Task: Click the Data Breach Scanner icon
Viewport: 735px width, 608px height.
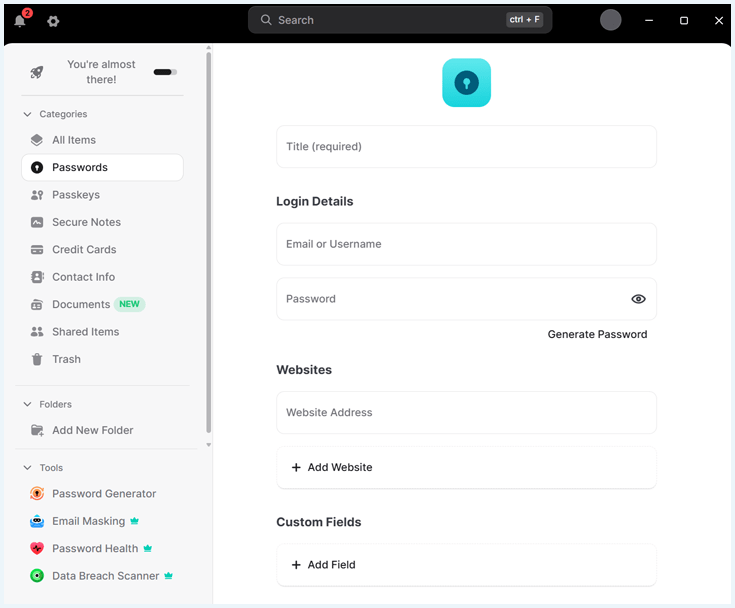Action: 37,576
